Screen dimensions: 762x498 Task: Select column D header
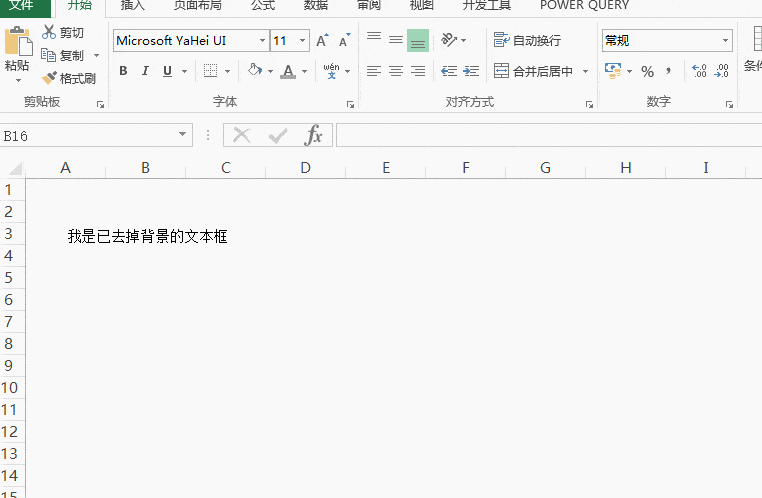click(305, 168)
